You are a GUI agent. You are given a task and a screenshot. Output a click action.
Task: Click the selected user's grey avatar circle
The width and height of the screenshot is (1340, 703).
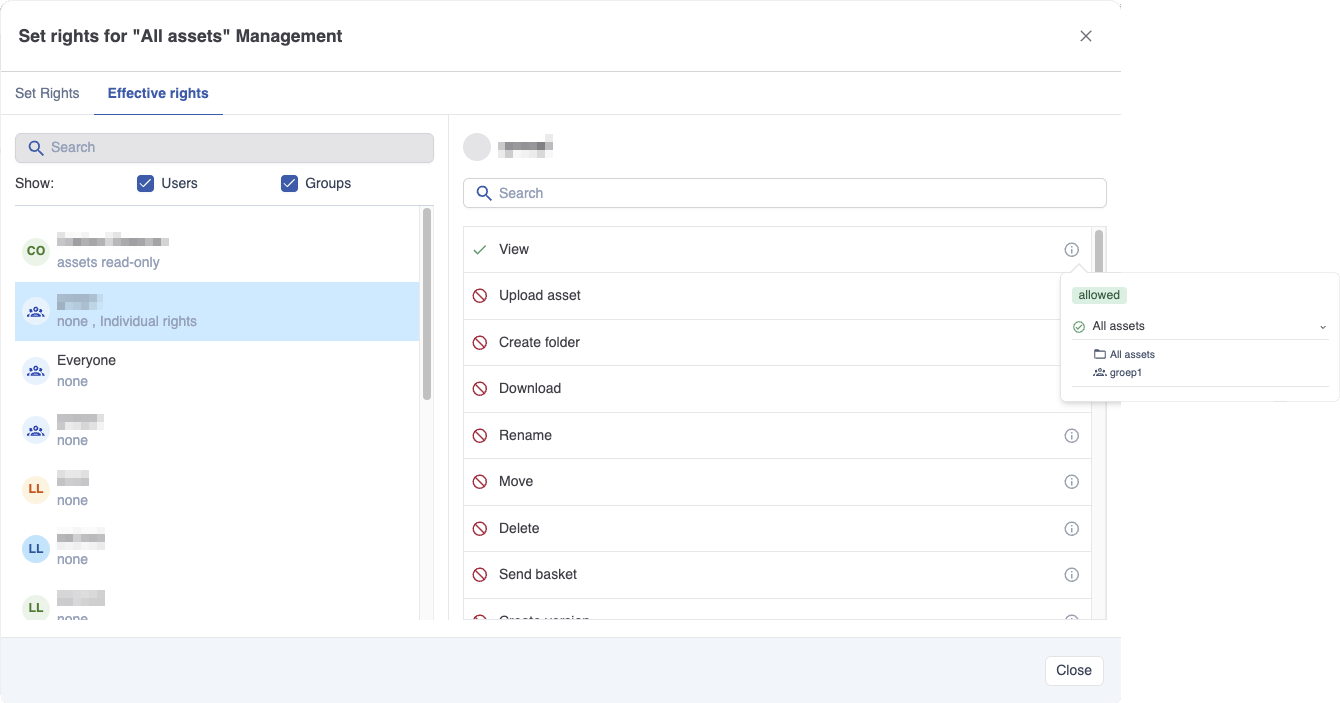(477, 148)
